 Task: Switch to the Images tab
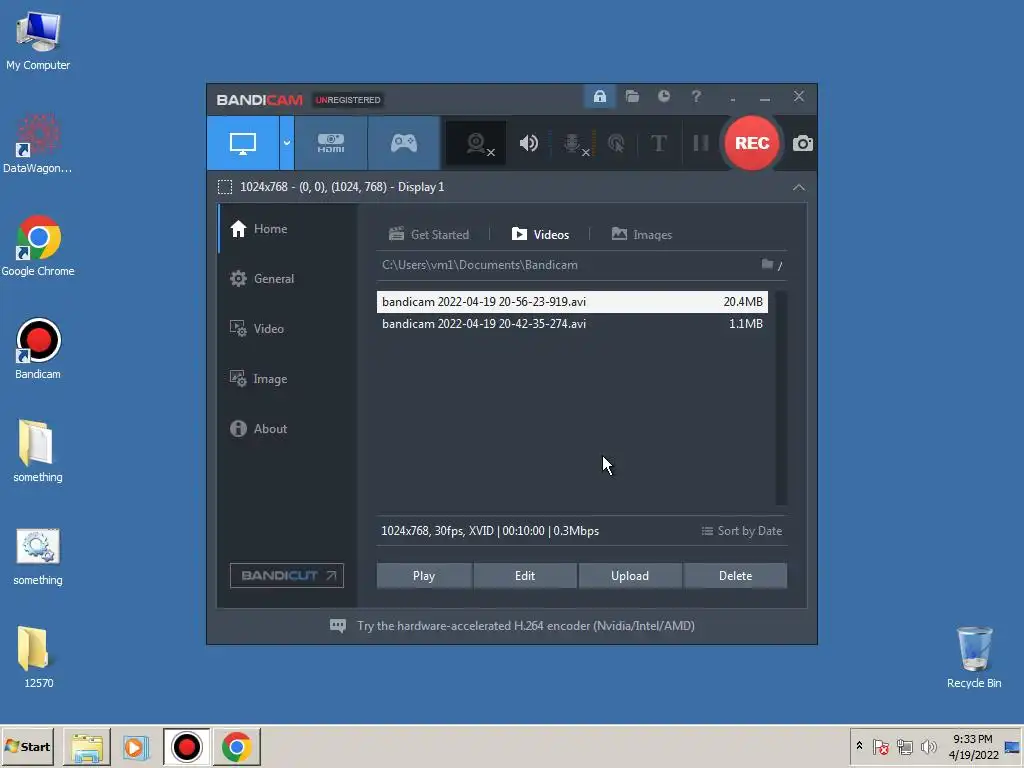[642, 234]
